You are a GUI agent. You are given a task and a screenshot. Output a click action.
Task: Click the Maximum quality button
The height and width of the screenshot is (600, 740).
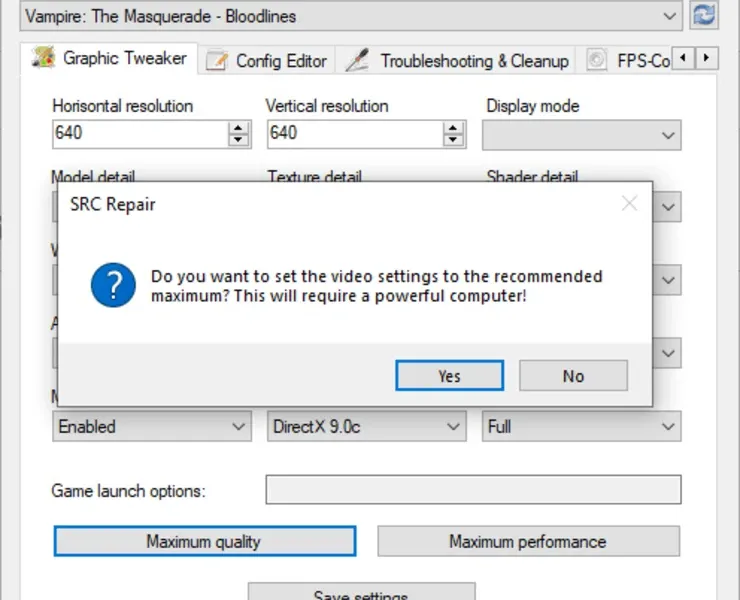click(205, 541)
